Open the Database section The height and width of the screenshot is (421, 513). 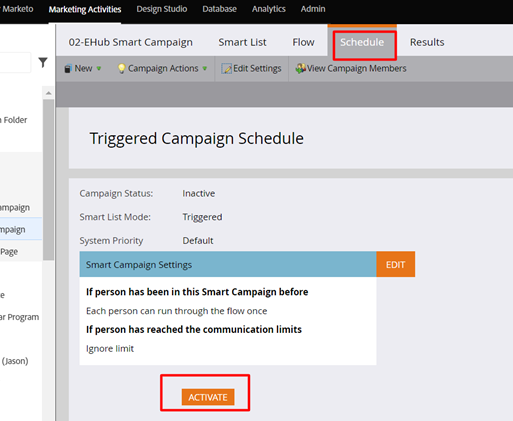pos(219,9)
